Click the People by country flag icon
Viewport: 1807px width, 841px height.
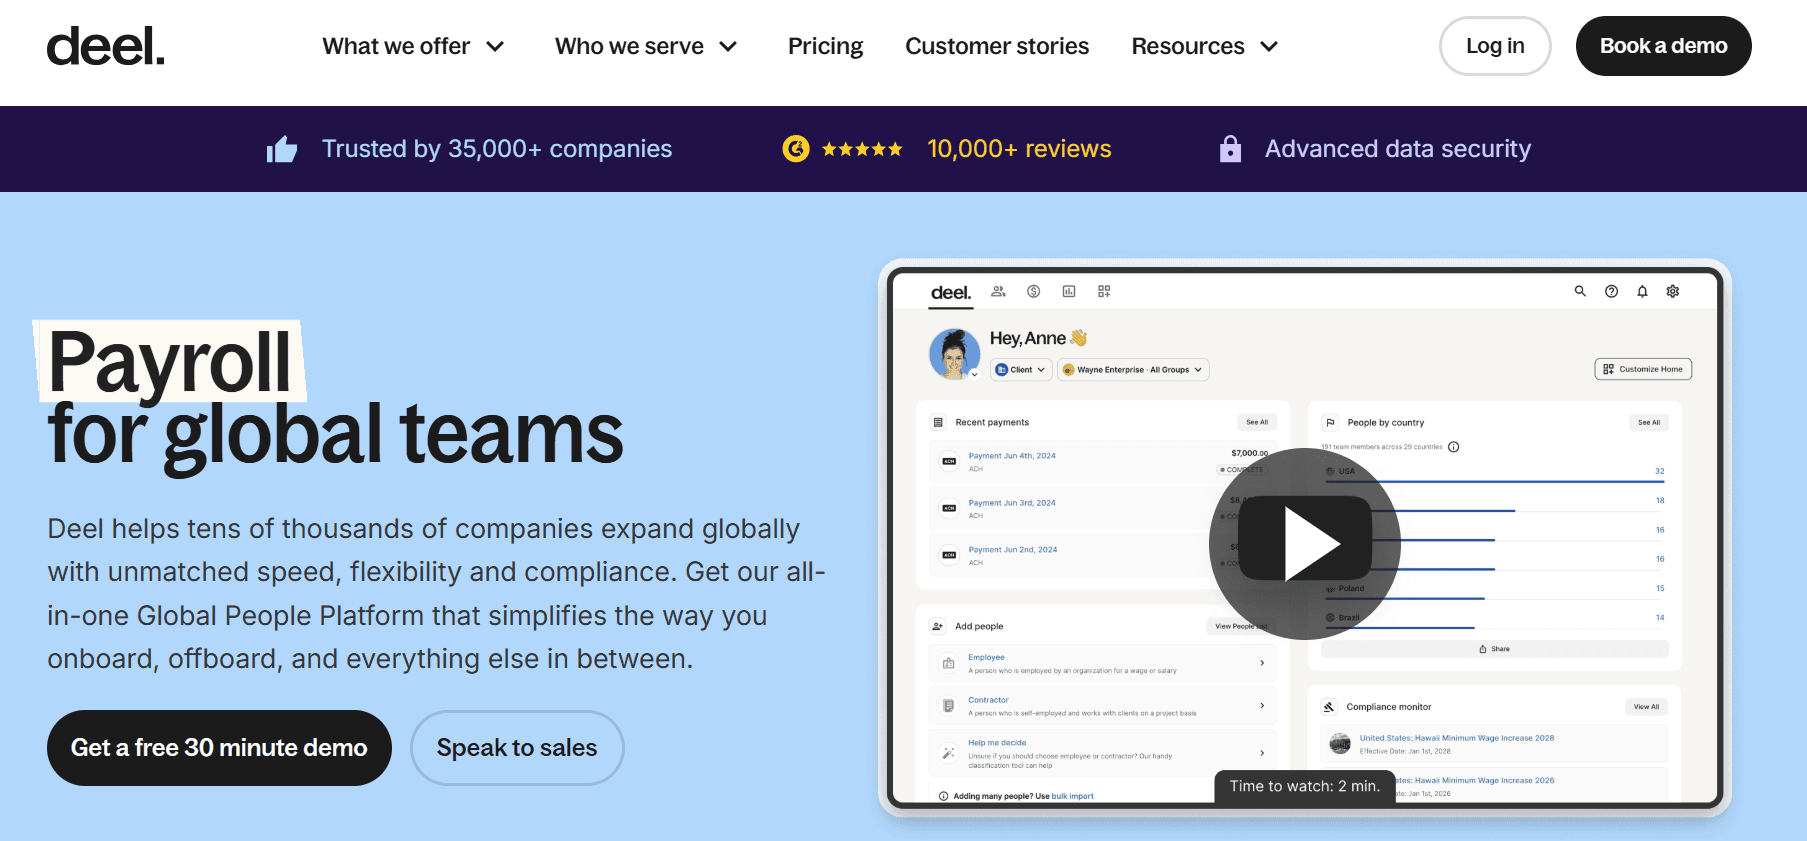(x=1330, y=422)
